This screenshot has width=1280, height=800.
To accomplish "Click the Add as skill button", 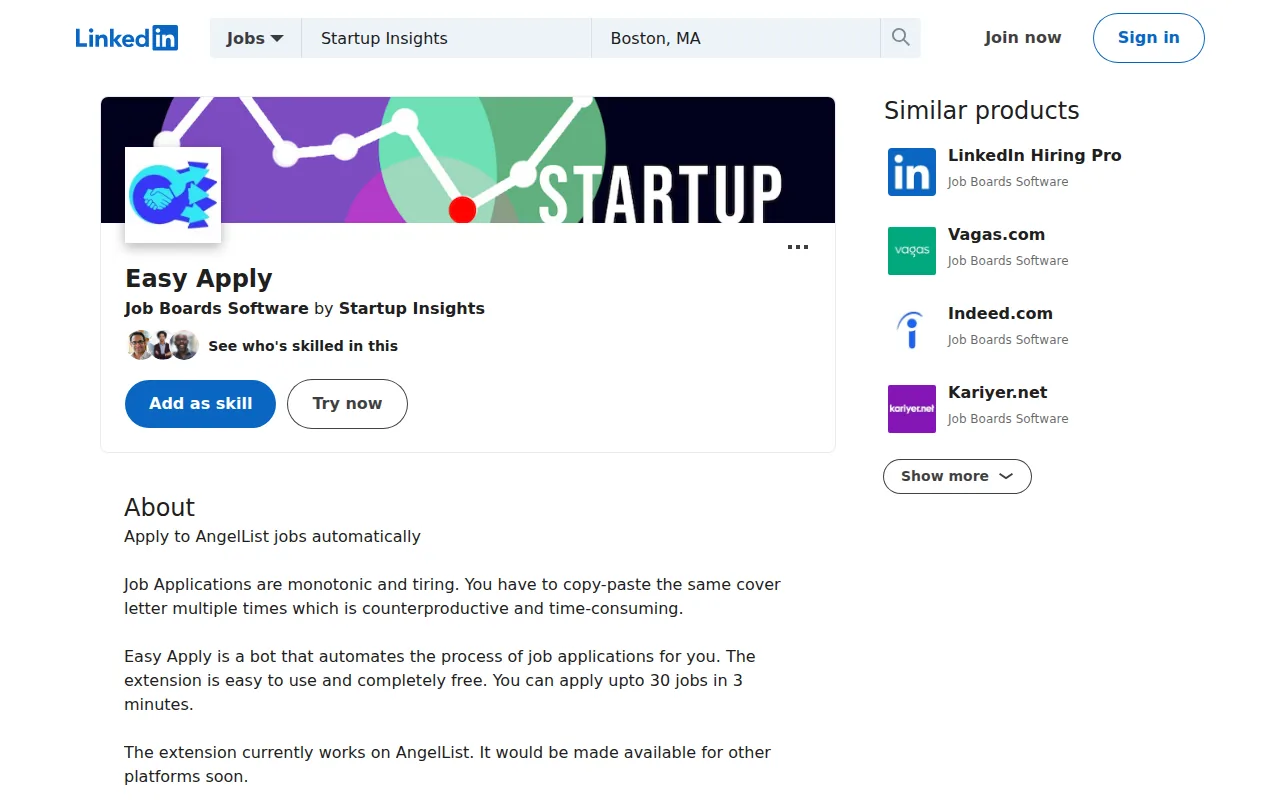I will pos(200,404).
